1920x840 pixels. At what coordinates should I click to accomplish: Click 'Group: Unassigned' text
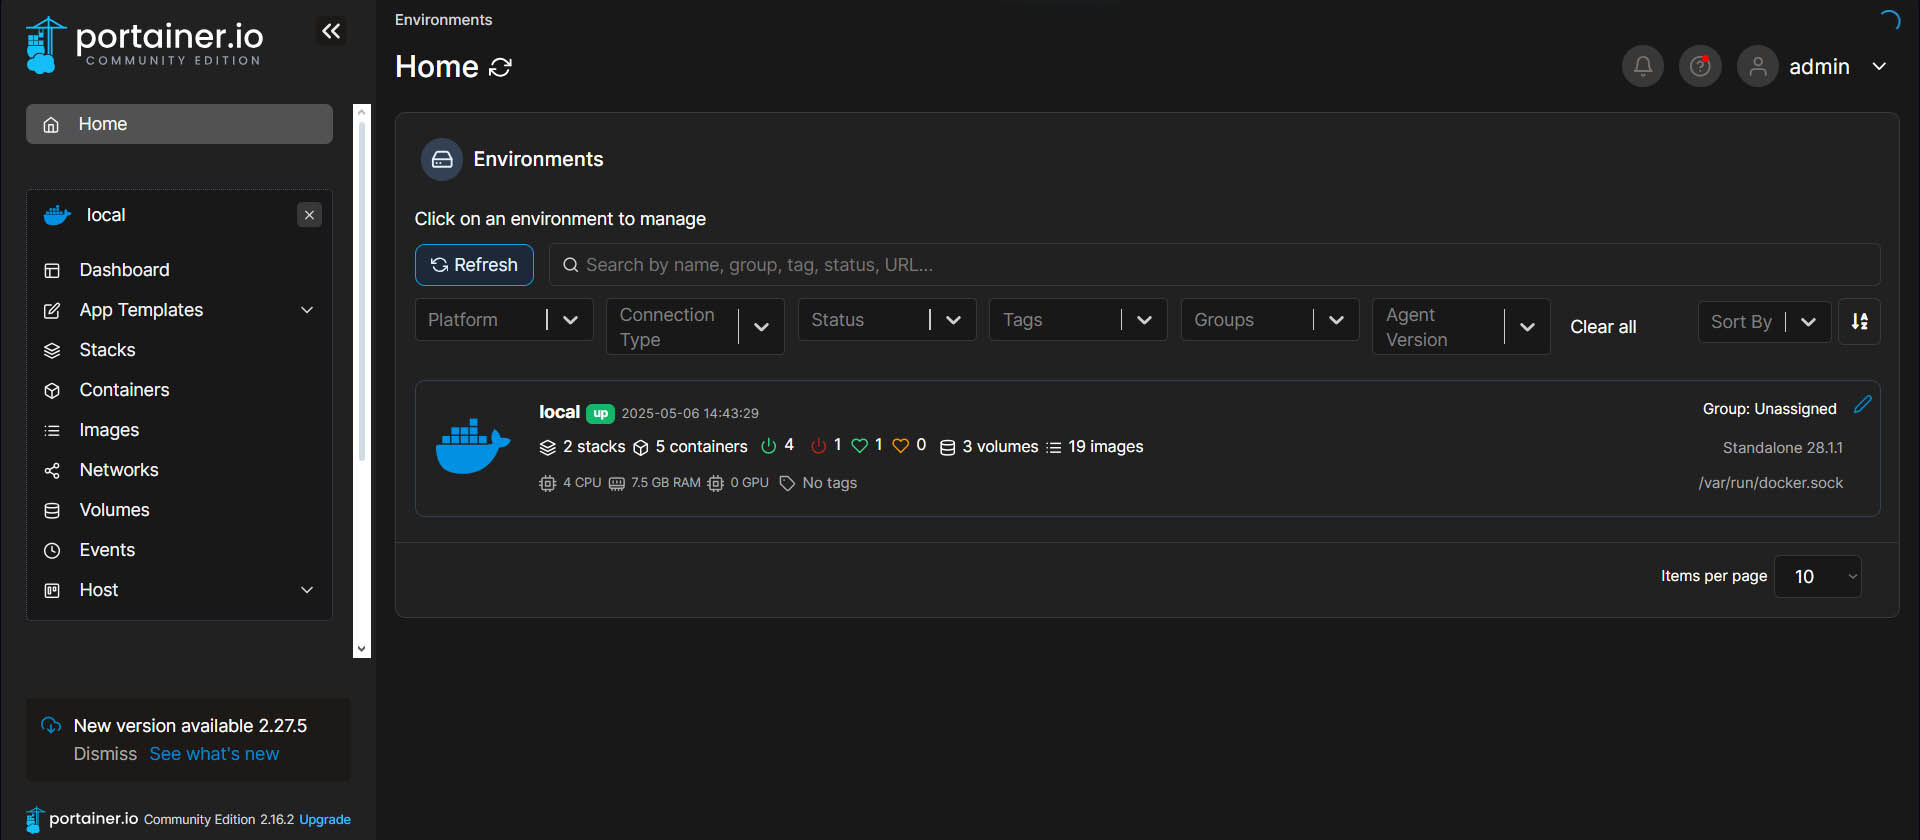coord(1769,409)
